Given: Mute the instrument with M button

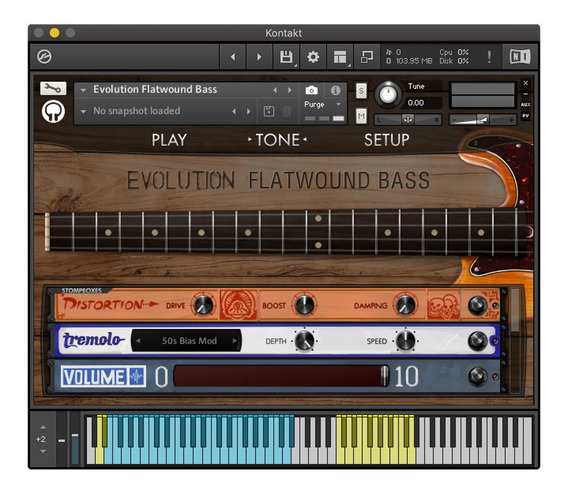Looking at the screenshot, I should [x=361, y=116].
